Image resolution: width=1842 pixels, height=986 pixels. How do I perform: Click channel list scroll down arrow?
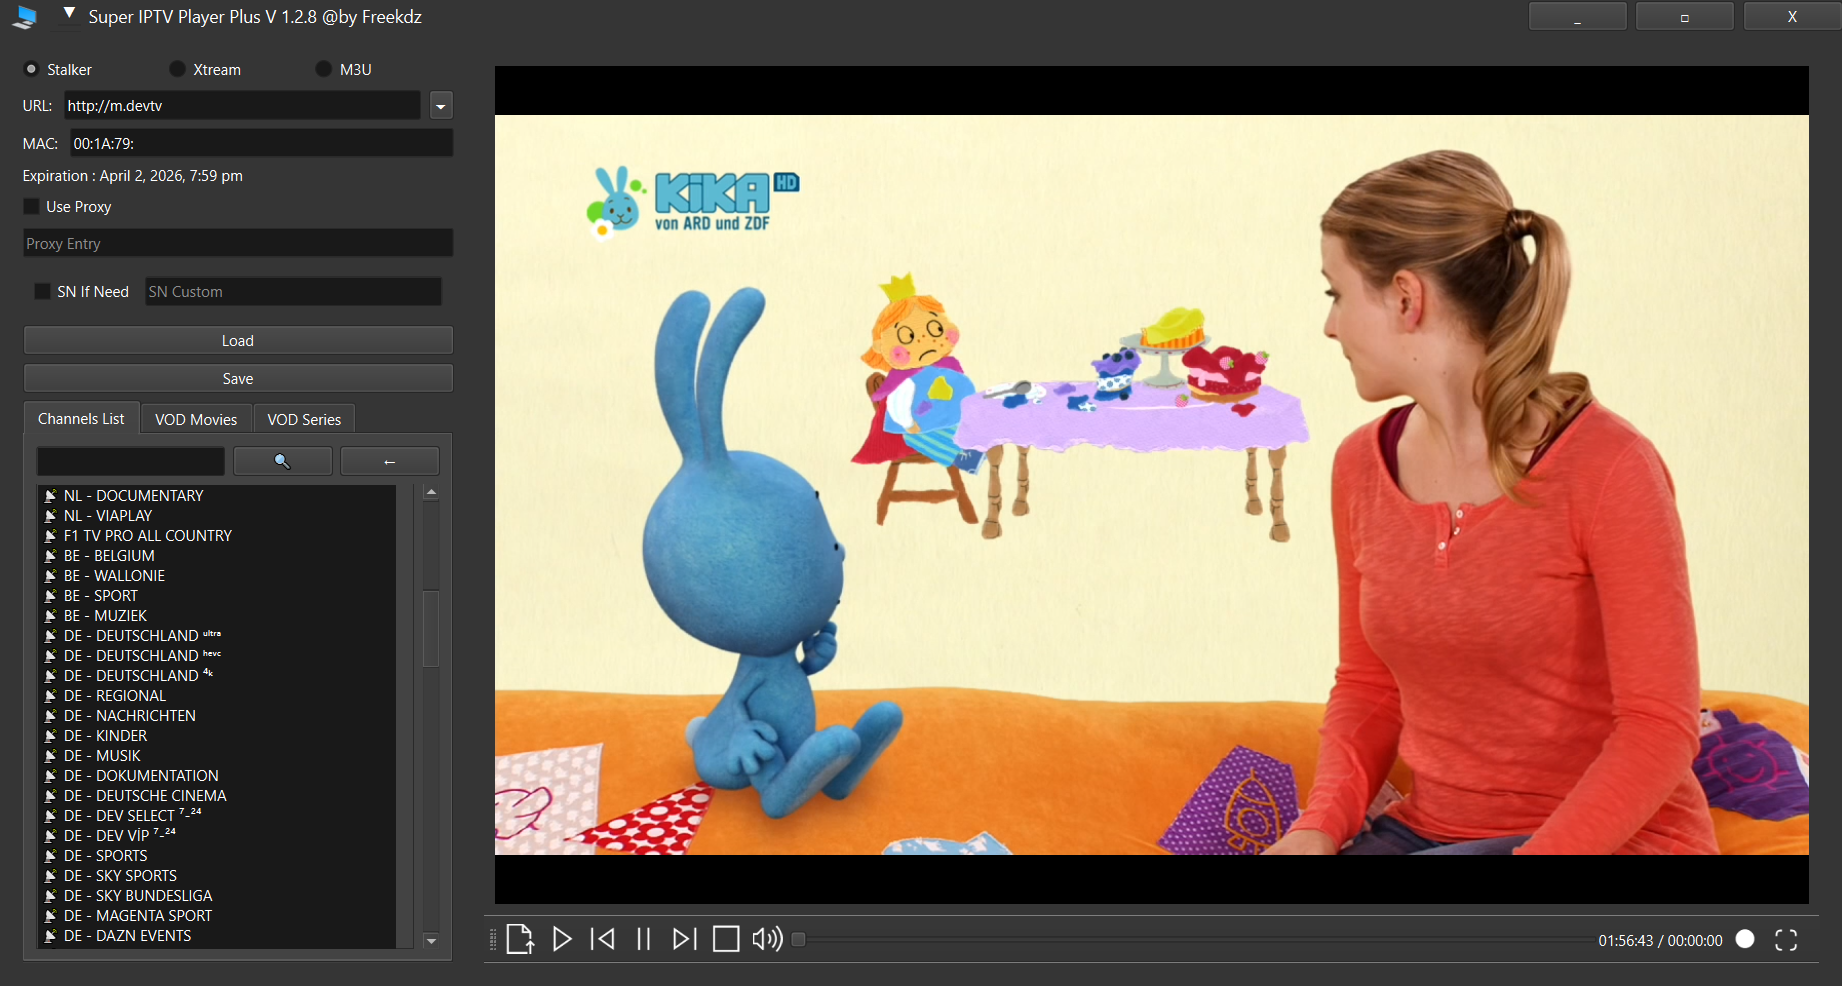[x=431, y=940]
